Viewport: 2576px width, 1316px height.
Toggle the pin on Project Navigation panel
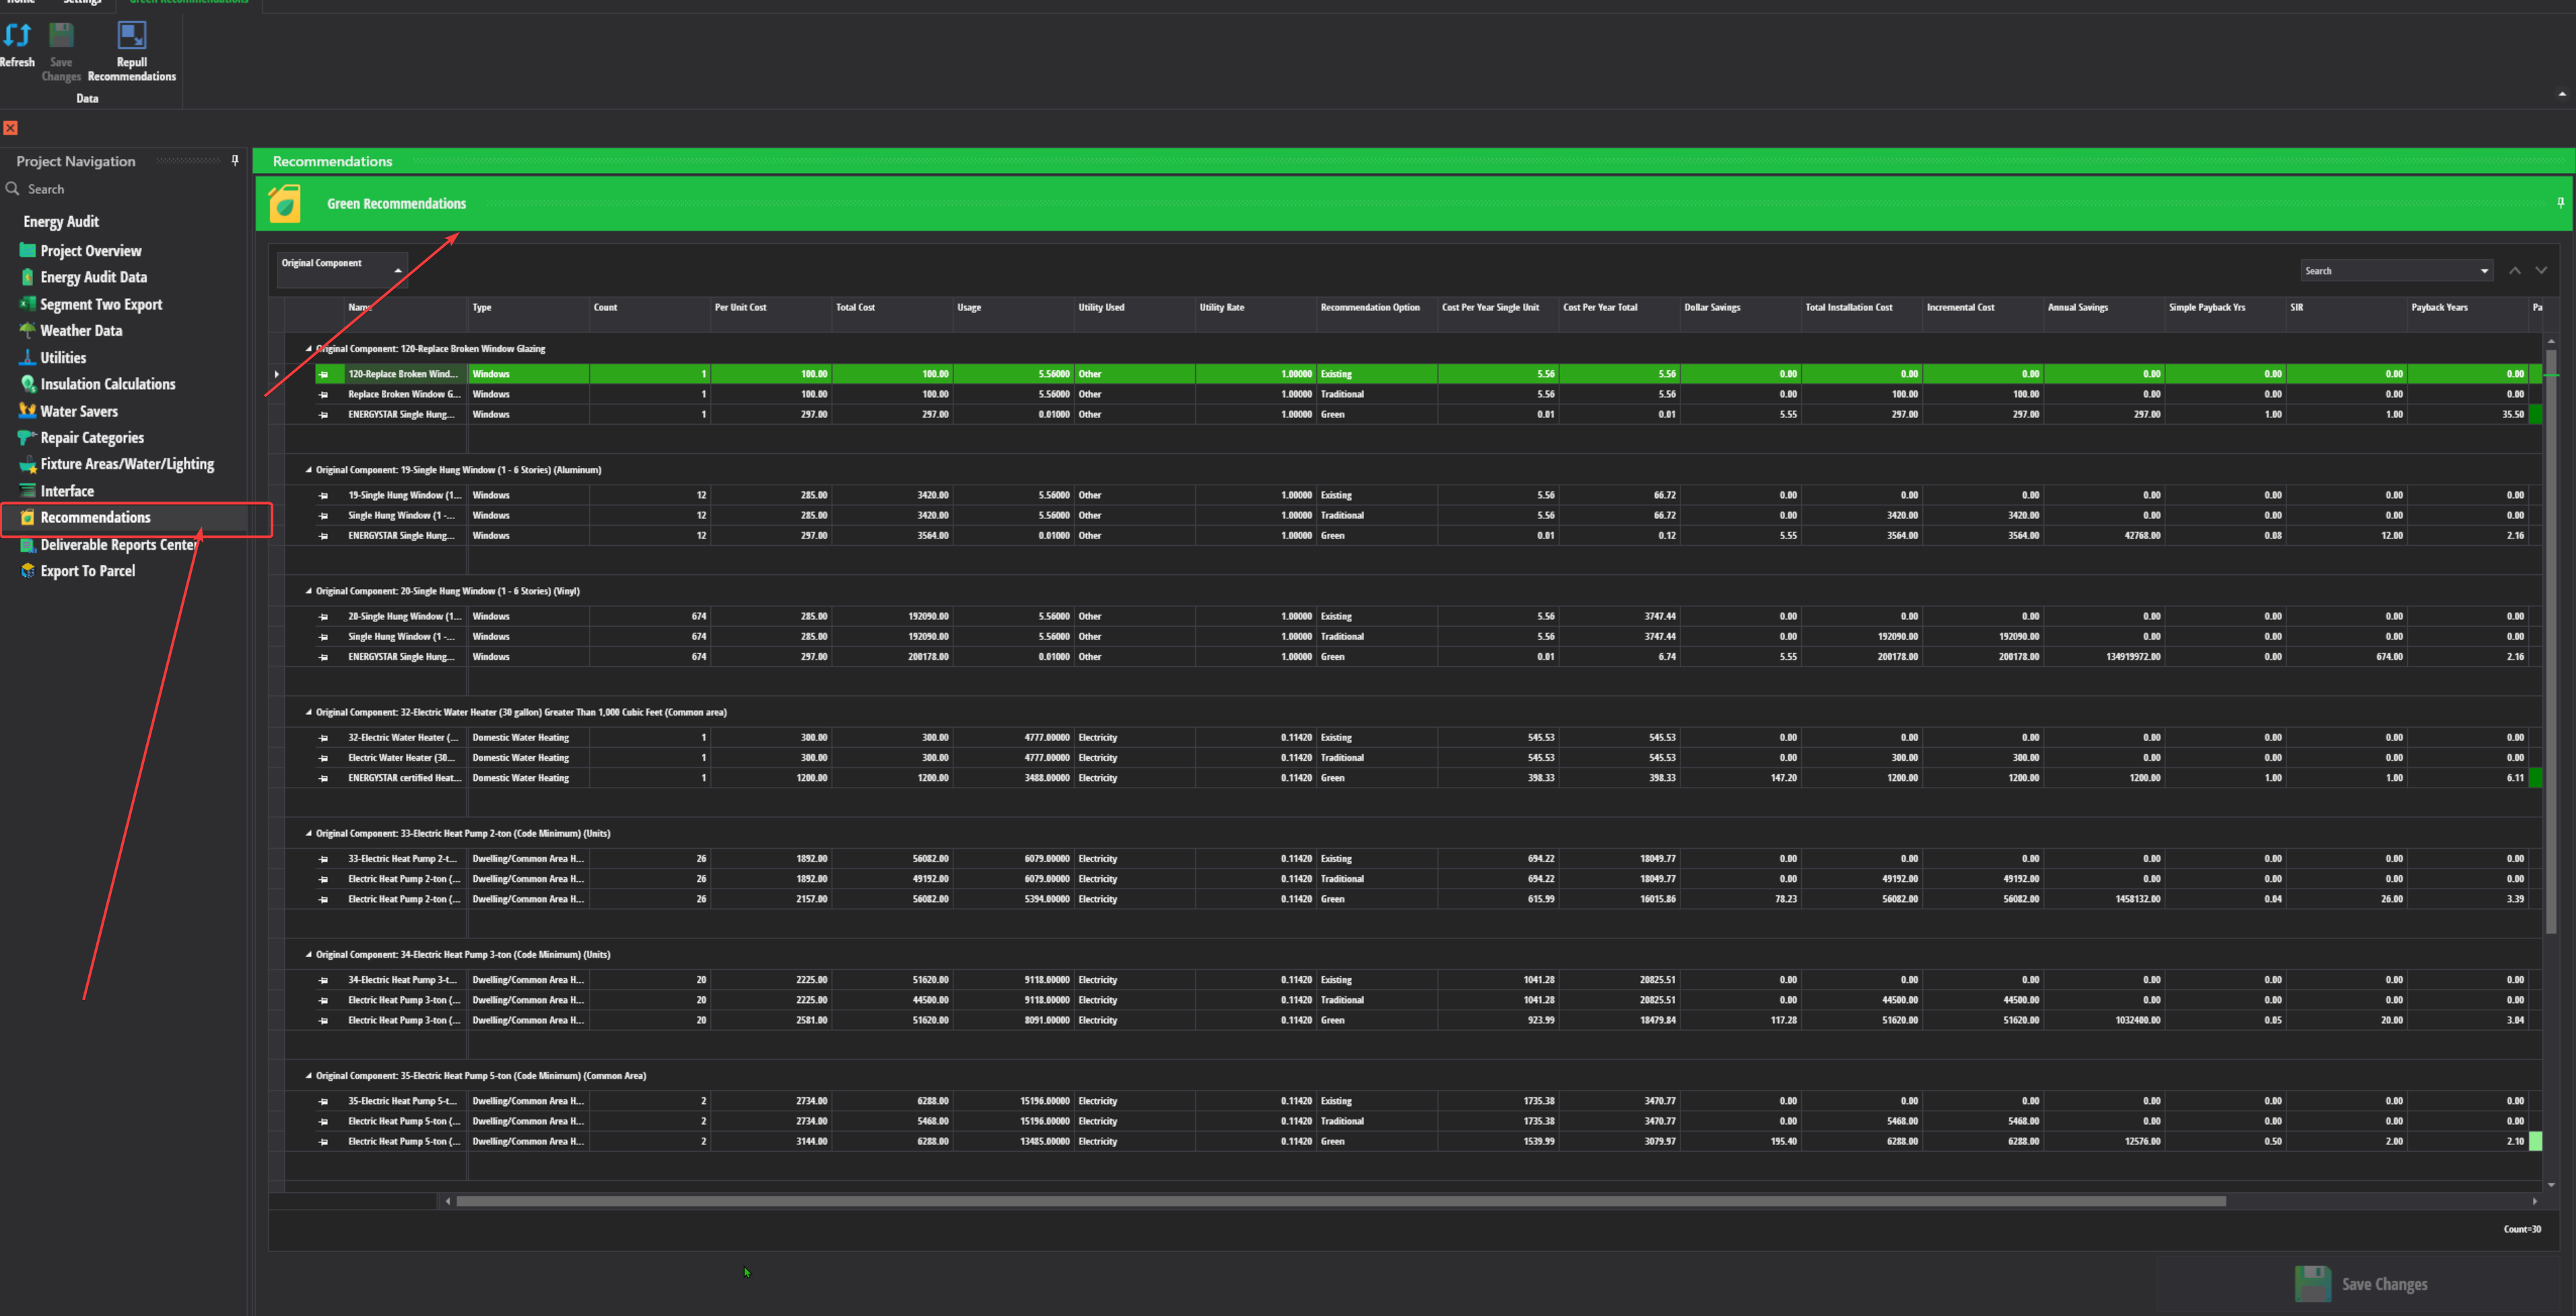point(235,160)
